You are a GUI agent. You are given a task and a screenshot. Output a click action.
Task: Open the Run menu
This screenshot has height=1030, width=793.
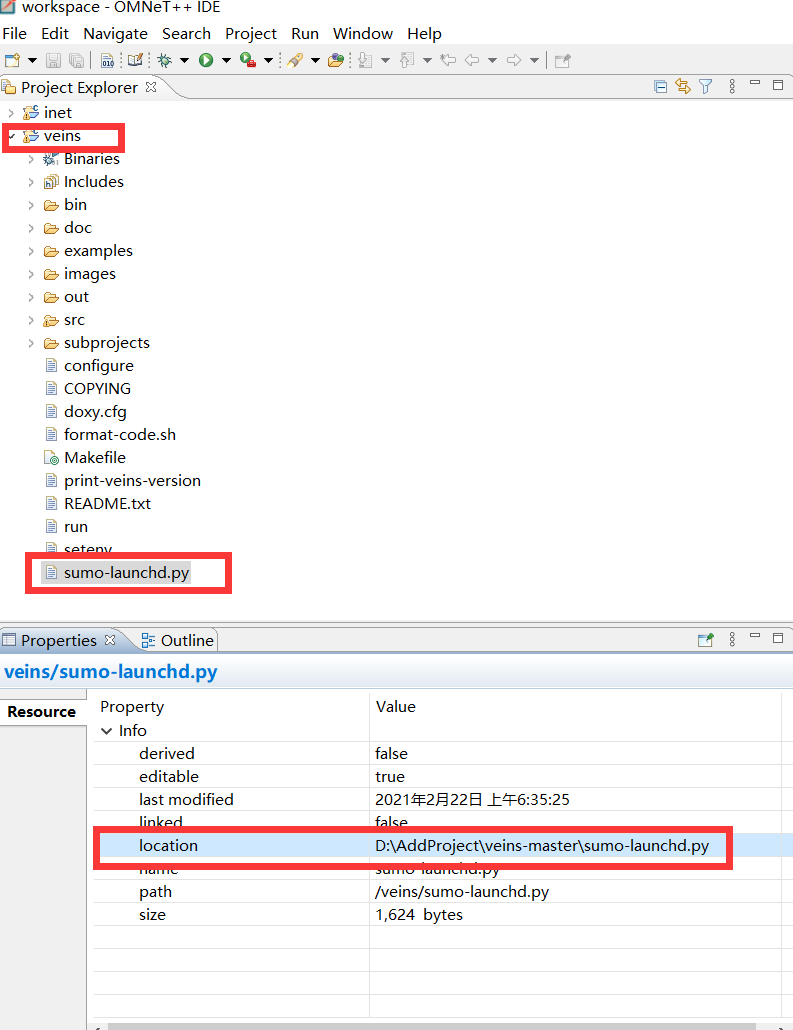pyautogui.click(x=305, y=34)
